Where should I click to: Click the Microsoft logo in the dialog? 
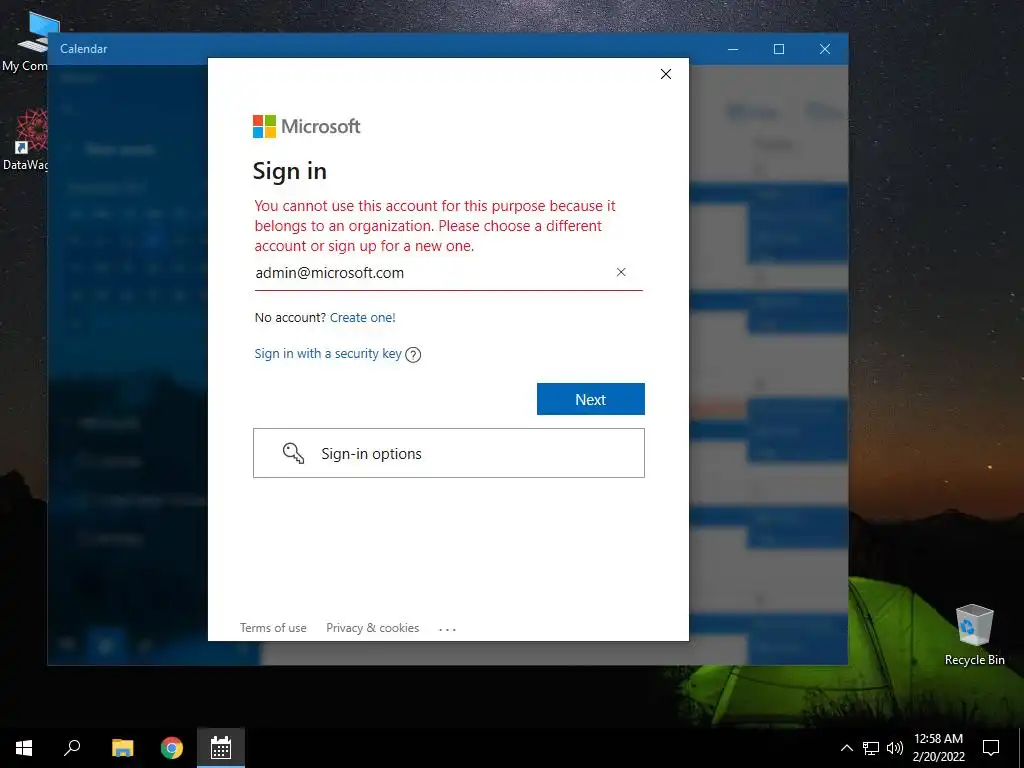[x=306, y=126]
